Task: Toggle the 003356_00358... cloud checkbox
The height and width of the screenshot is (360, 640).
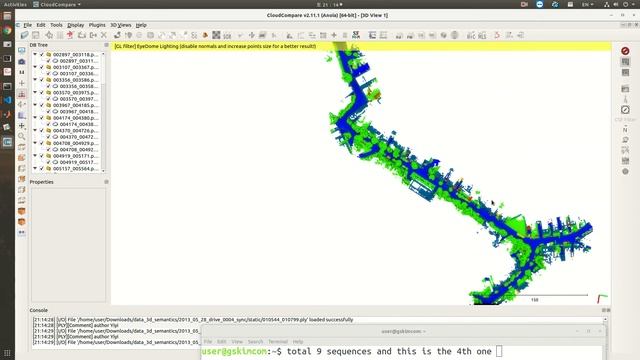Action: coord(48,86)
